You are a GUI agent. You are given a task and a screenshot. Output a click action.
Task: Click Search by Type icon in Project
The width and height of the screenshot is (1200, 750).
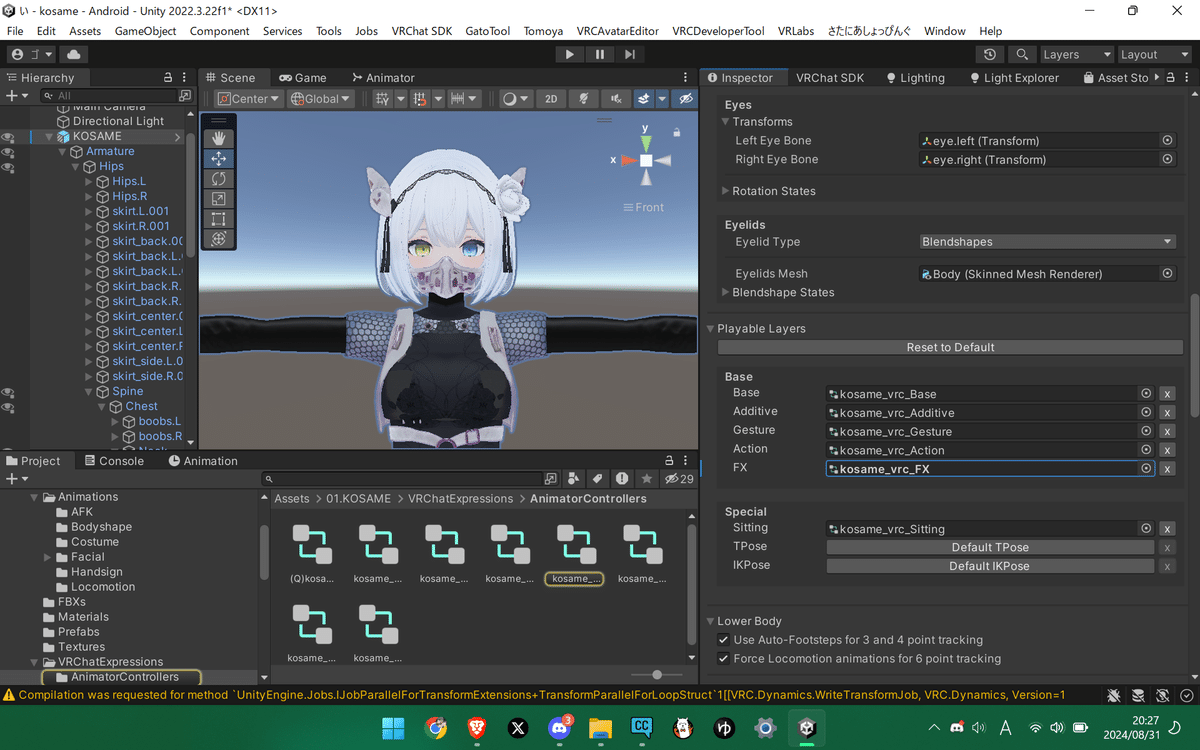[x=573, y=479]
